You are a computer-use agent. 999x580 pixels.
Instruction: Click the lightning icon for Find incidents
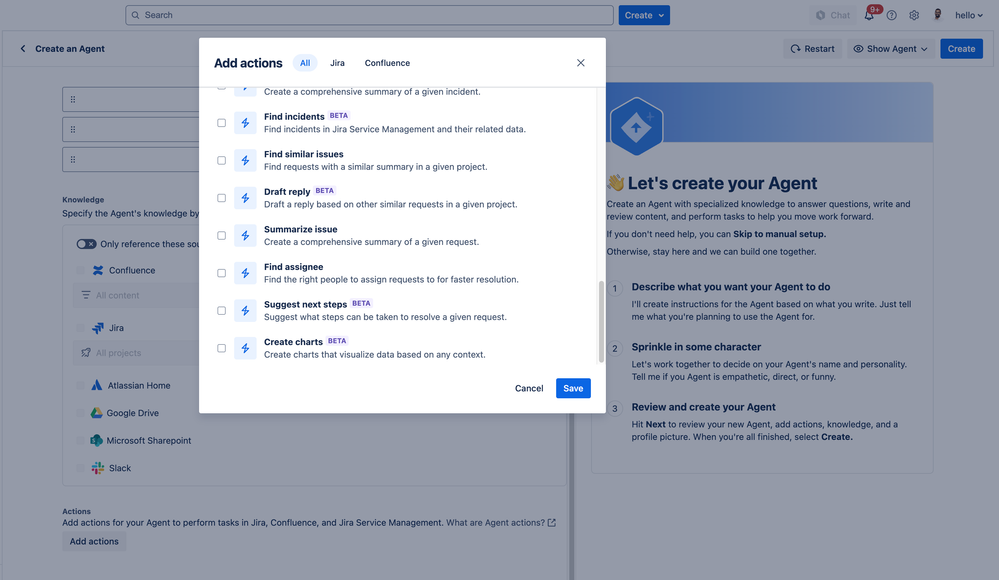245,123
